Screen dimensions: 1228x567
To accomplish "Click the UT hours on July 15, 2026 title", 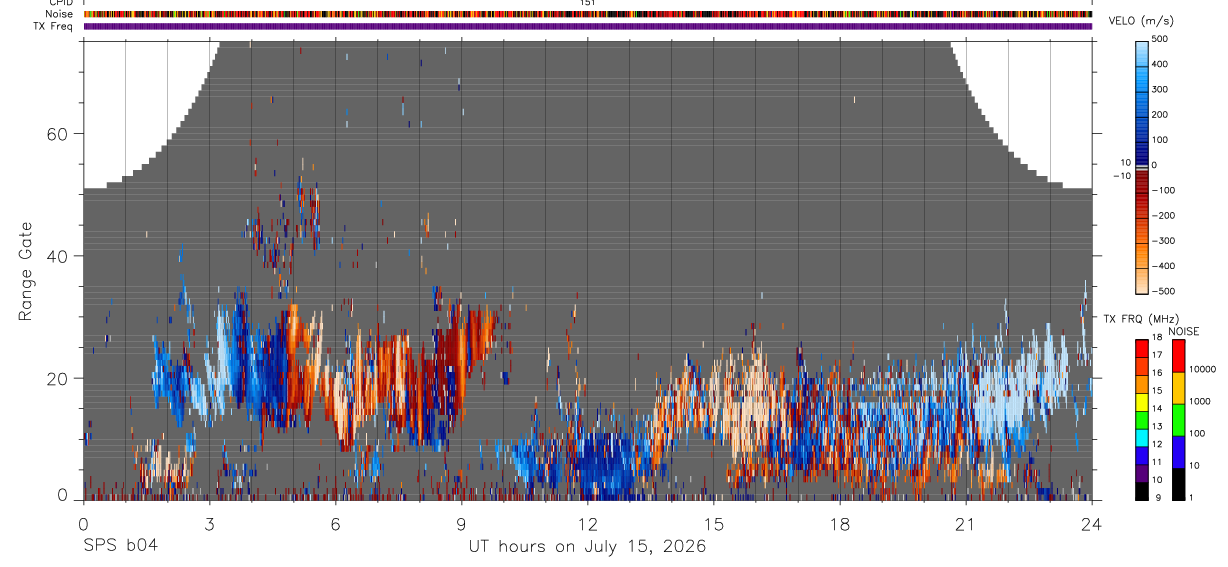I will (587, 547).
